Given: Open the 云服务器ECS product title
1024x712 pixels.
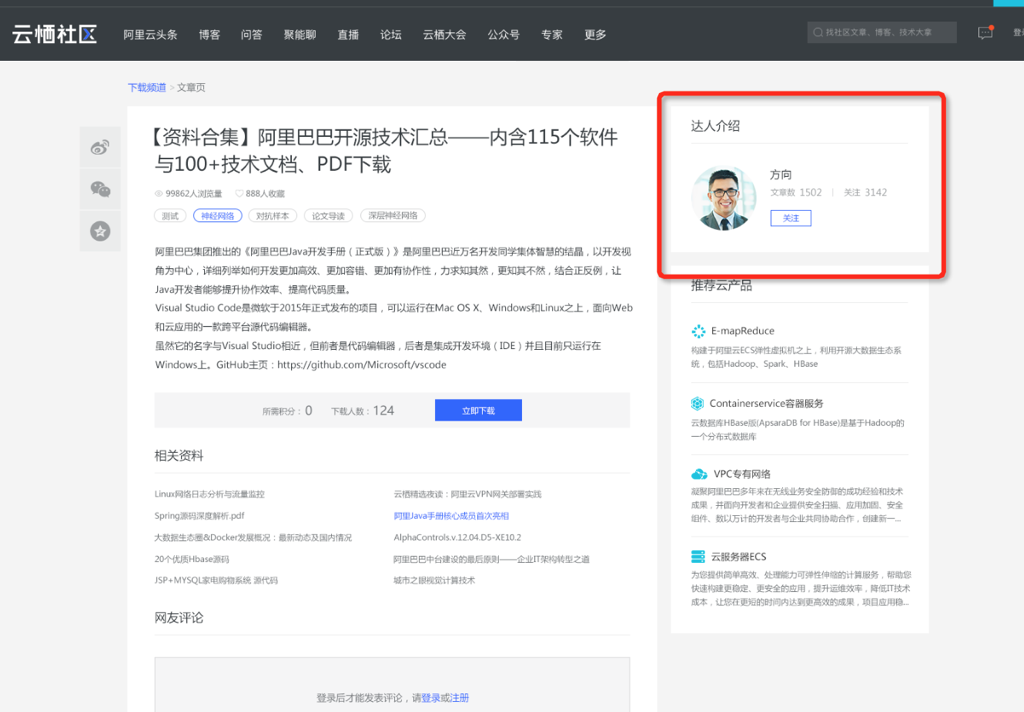Looking at the screenshot, I should tap(739, 557).
